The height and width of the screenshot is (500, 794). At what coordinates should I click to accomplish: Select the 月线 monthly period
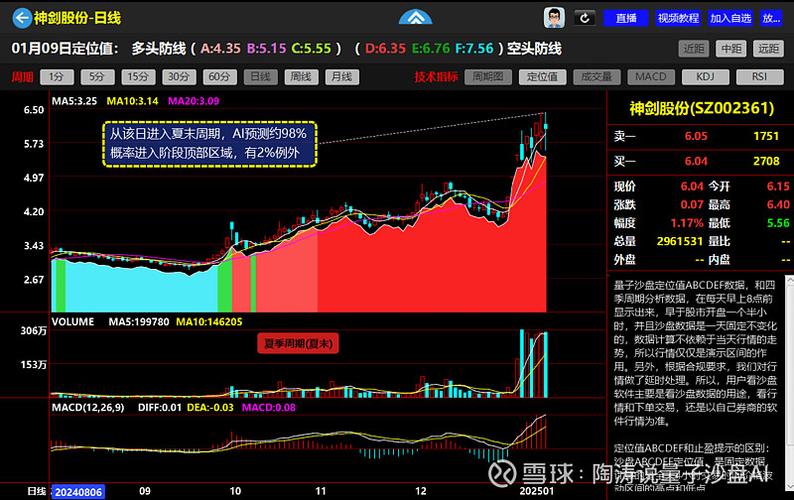(x=342, y=77)
